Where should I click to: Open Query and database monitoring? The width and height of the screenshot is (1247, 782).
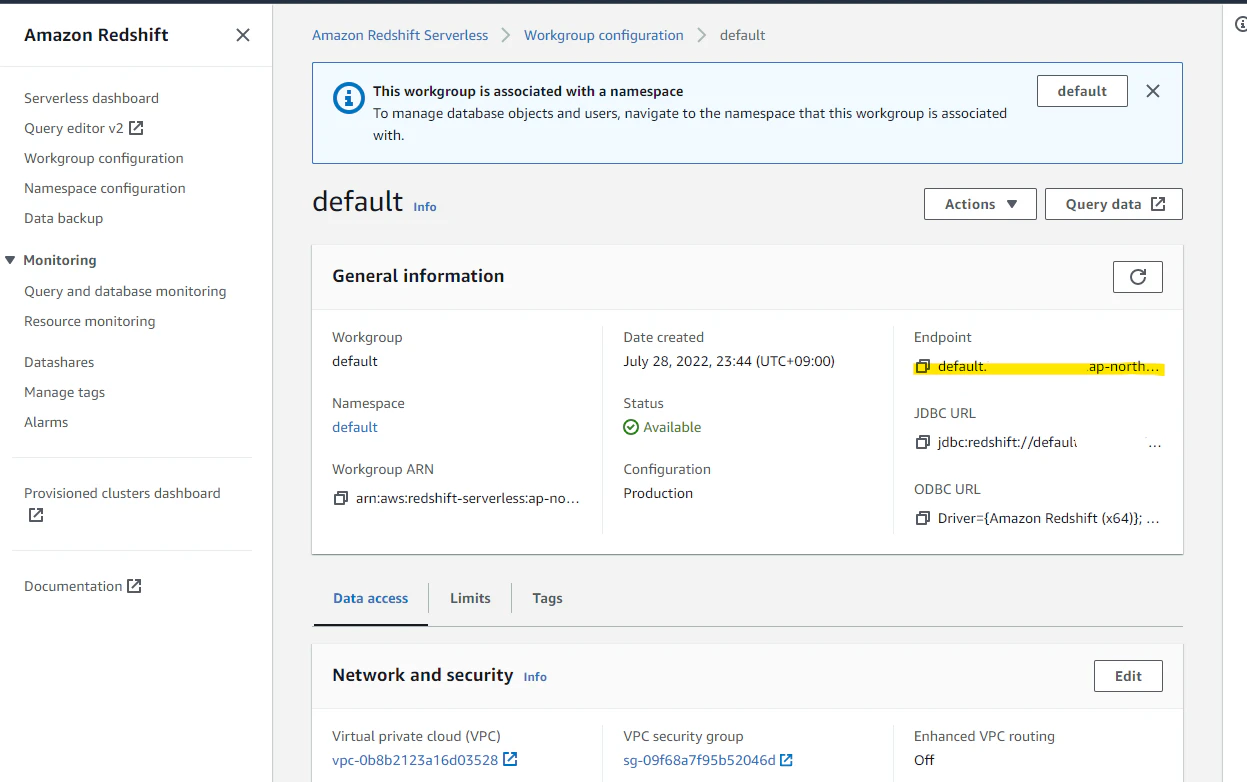click(125, 291)
